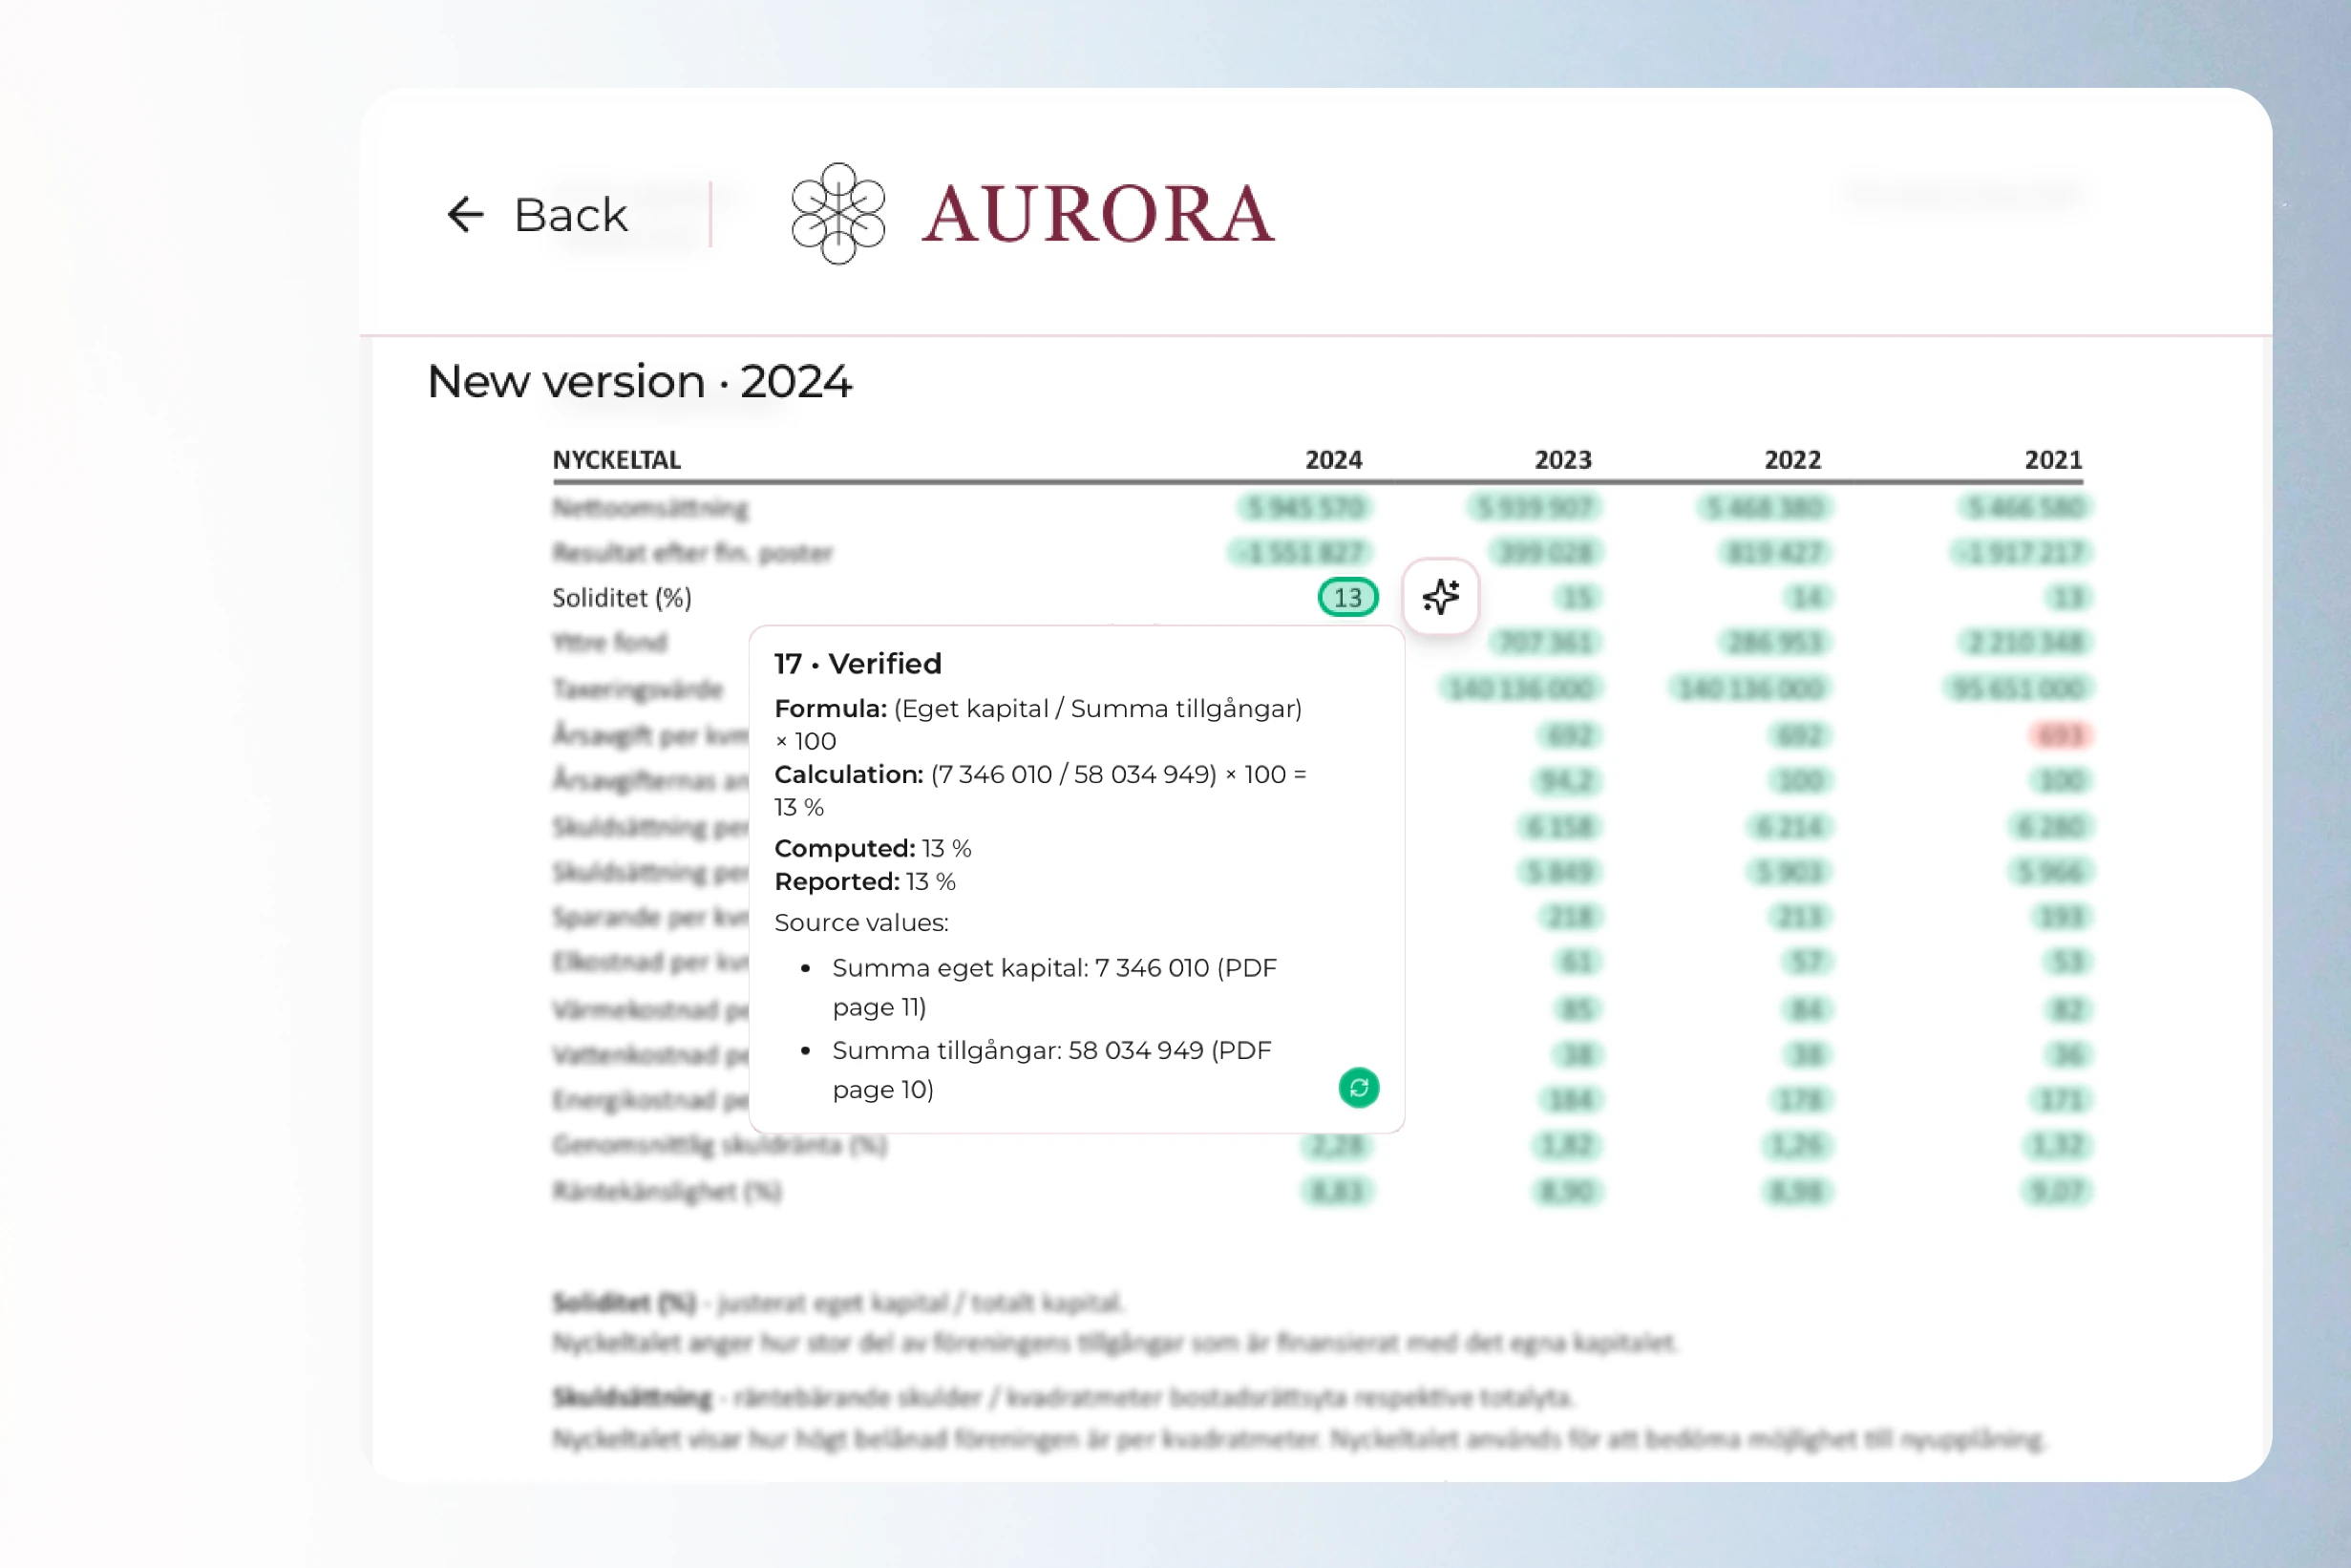The height and width of the screenshot is (1568, 2351).
Task: Click the 2023 column header
Action: (x=1563, y=460)
